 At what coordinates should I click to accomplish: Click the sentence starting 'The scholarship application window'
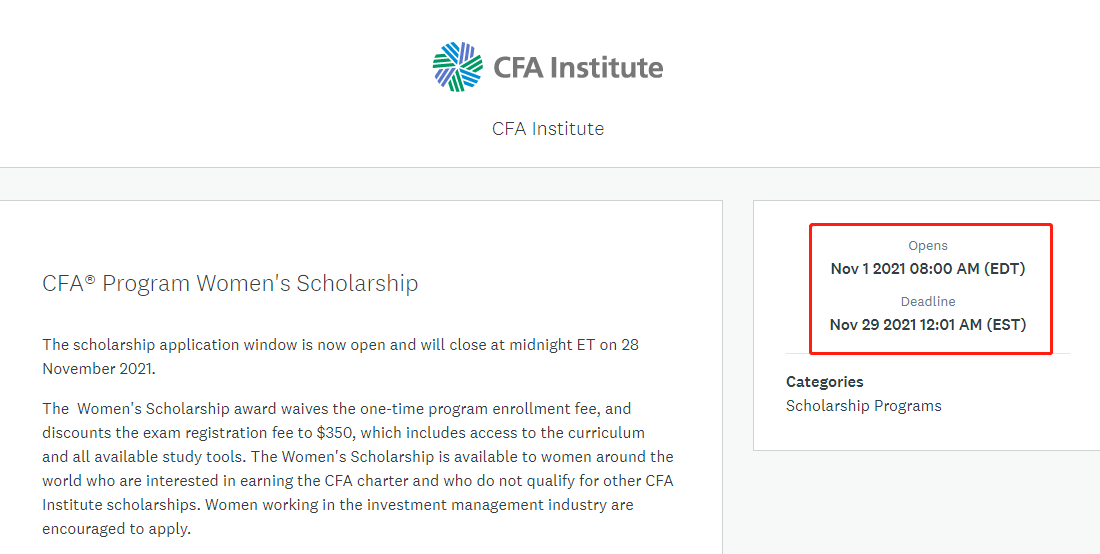pos(340,356)
